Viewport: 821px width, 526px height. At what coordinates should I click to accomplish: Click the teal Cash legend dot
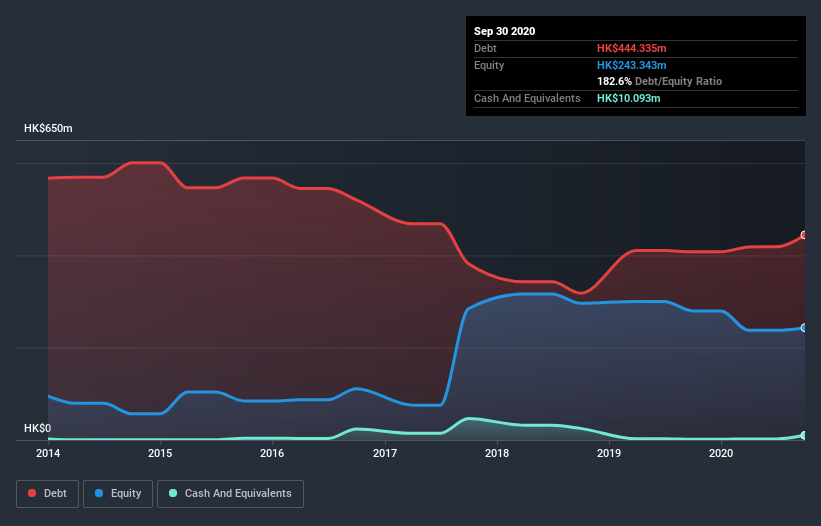click(x=173, y=493)
